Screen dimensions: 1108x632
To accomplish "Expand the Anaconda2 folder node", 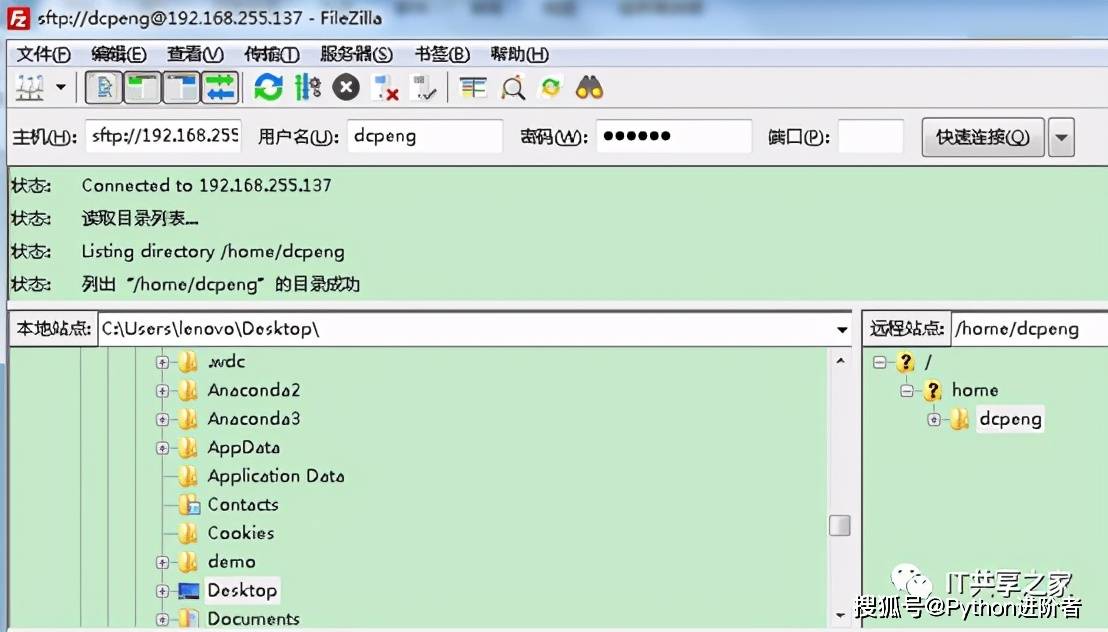I will click(x=163, y=391).
